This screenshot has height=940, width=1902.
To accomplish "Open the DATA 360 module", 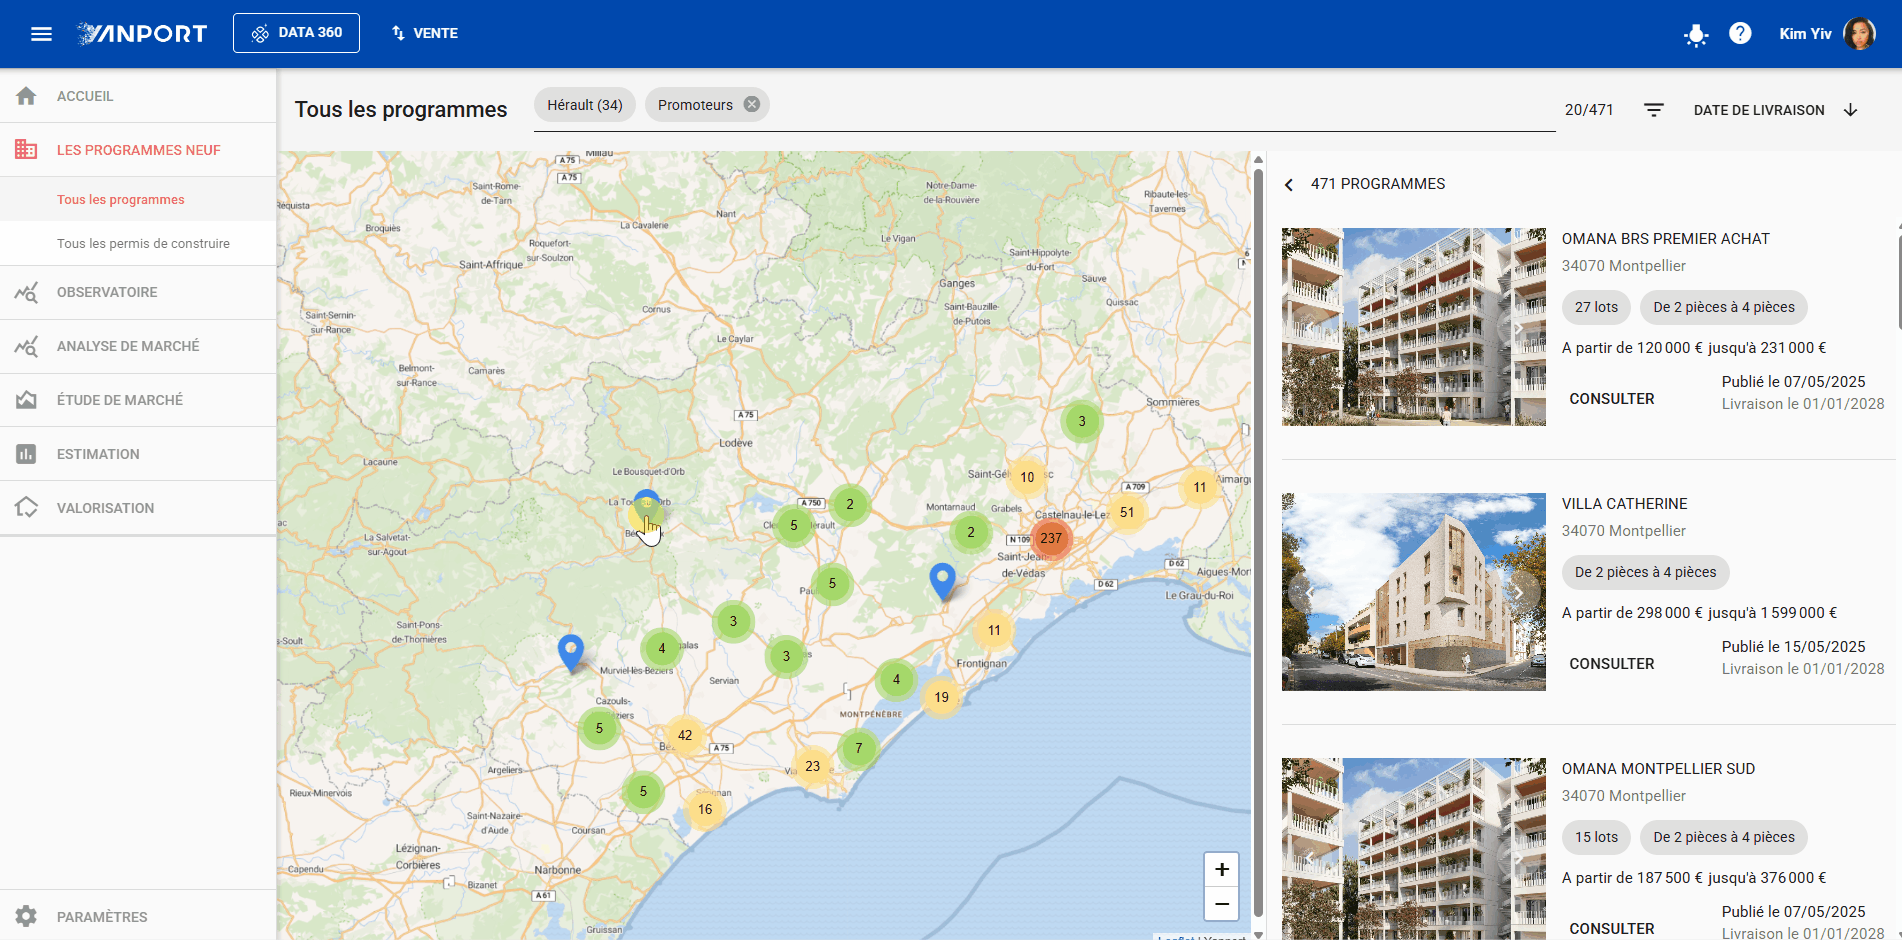I will [296, 33].
